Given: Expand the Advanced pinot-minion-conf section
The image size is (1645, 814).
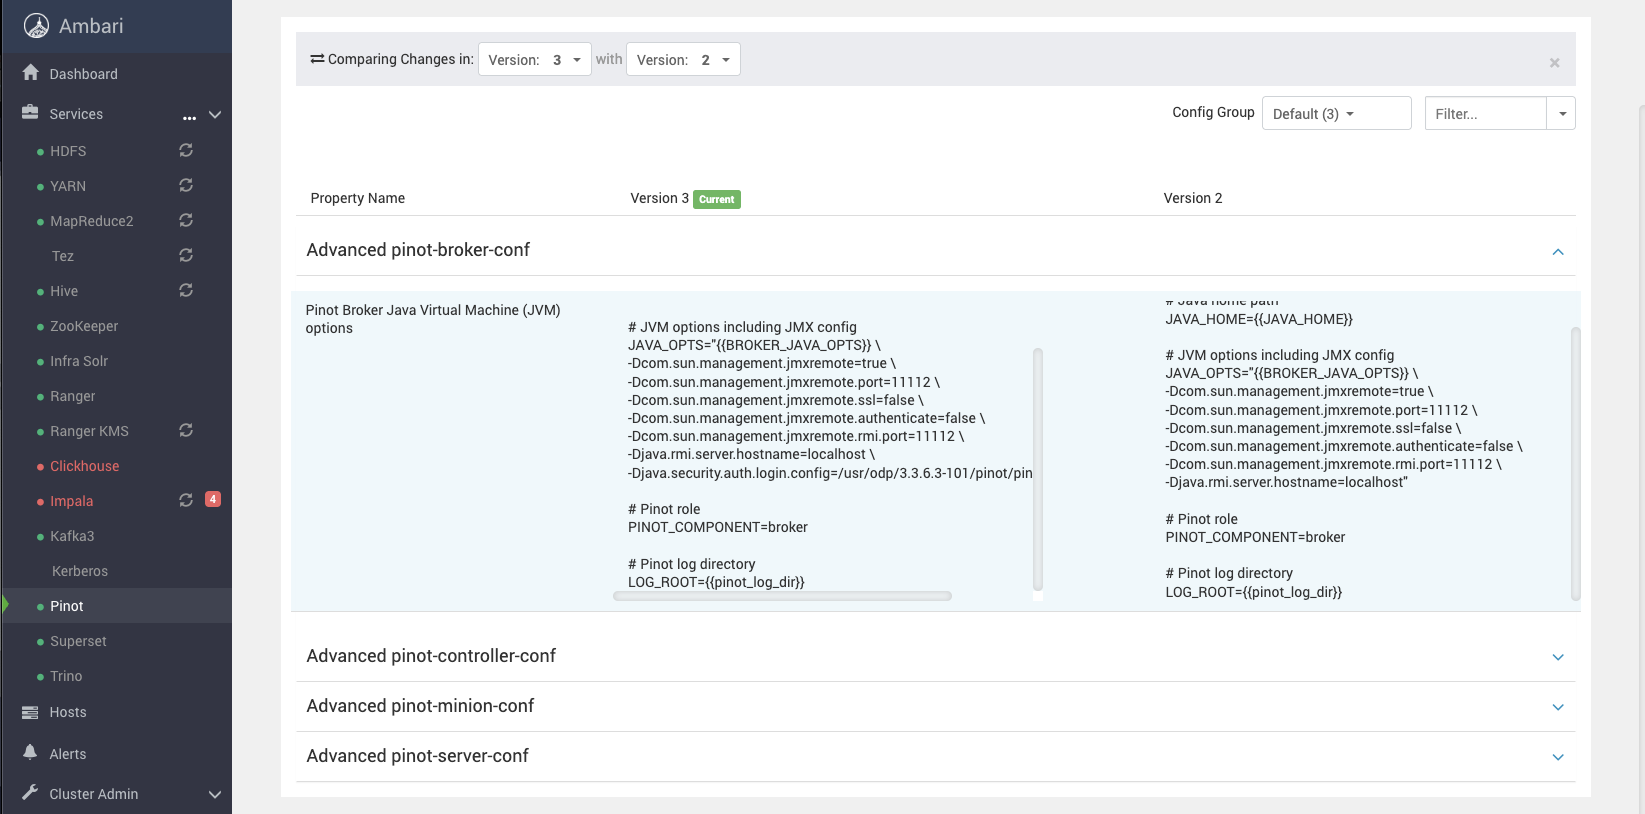Looking at the screenshot, I should pyautogui.click(x=1558, y=707).
